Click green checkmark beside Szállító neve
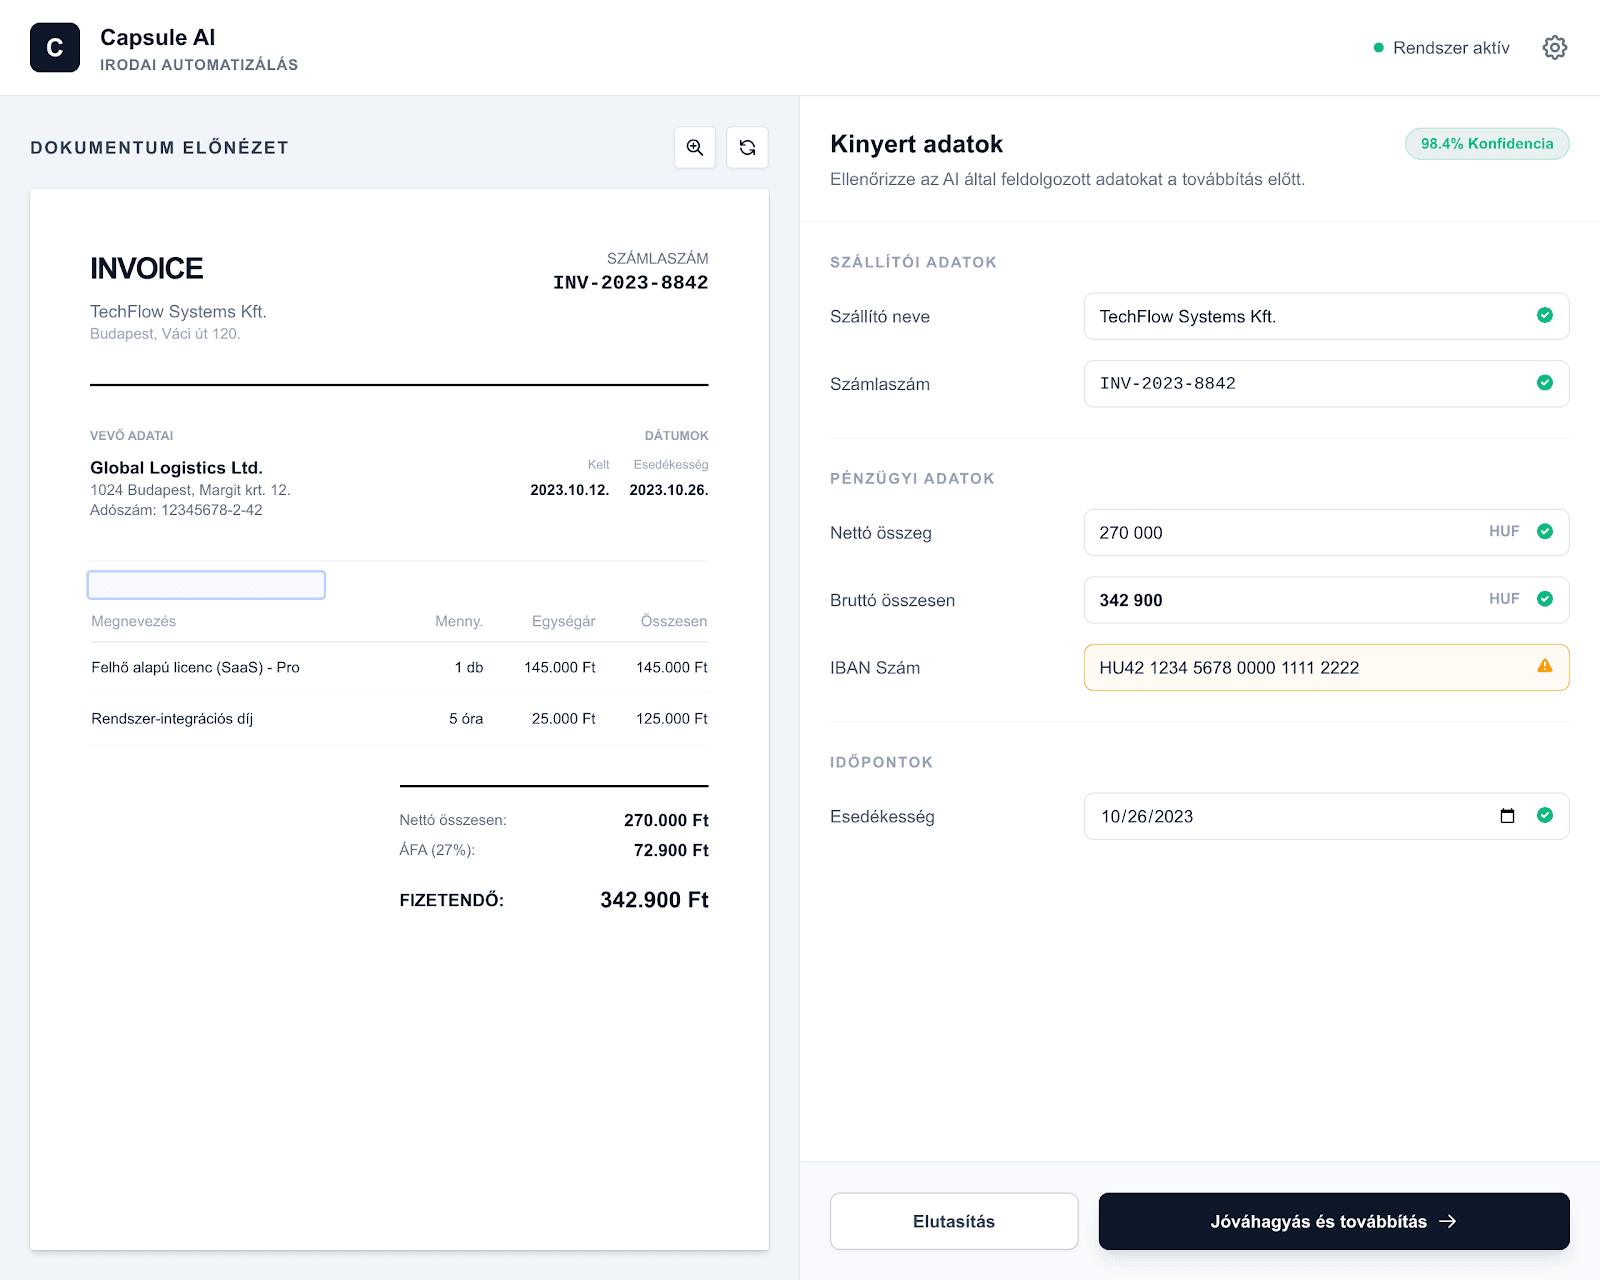Viewport: 1600px width, 1280px height. 1544,316
